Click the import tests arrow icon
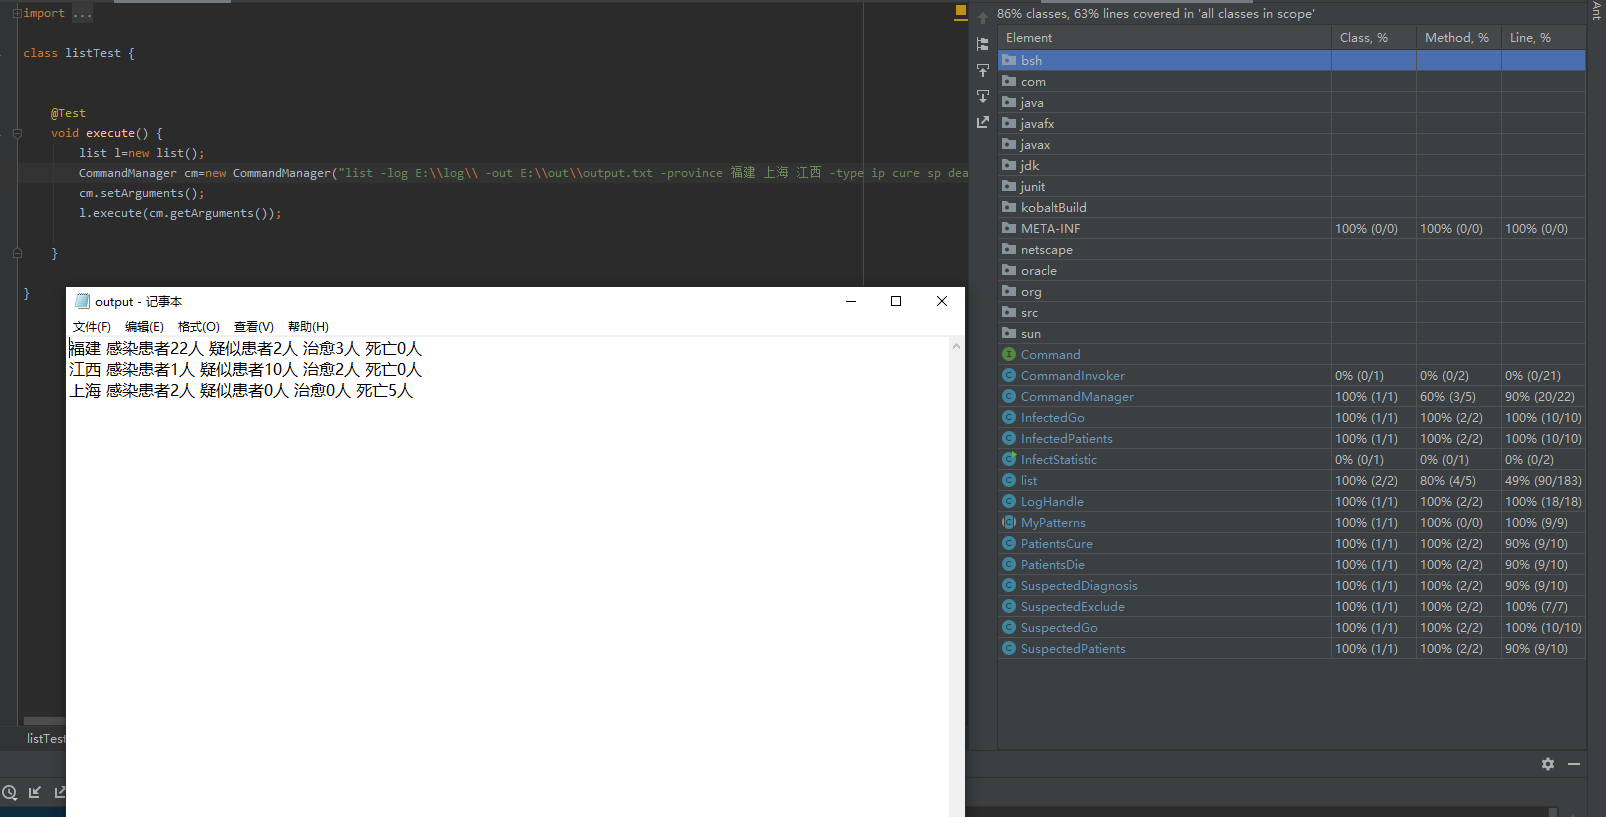The image size is (1606, 817). (35, 793)
